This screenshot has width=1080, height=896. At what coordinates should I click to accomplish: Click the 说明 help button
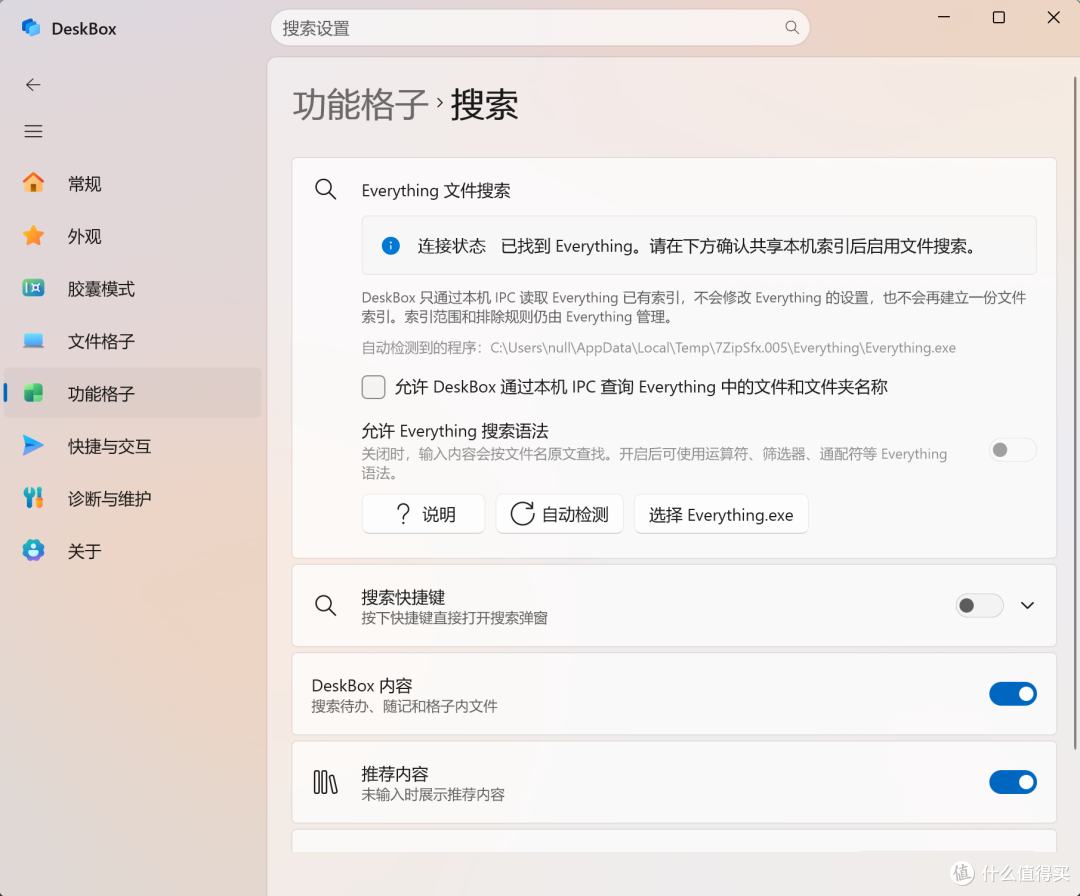point(424,514)
